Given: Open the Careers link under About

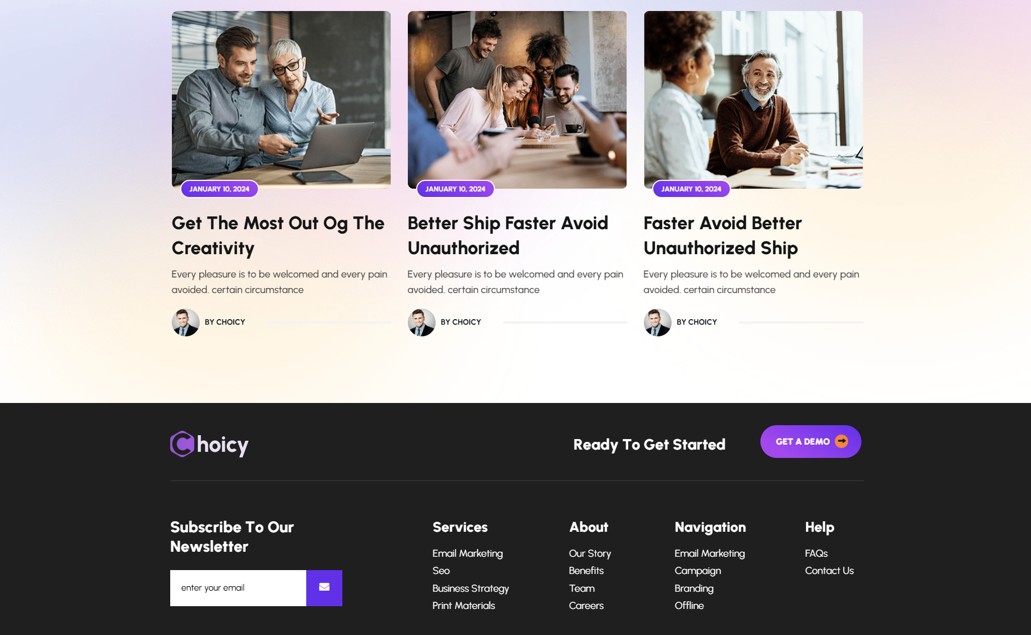Looking at the screenshot, I should 586,605.
